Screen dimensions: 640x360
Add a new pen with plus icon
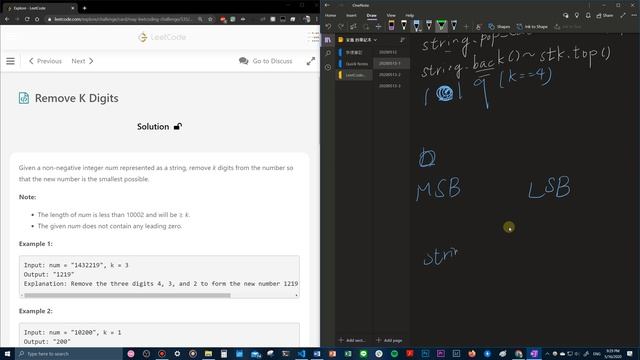click(x=466, y=27)
